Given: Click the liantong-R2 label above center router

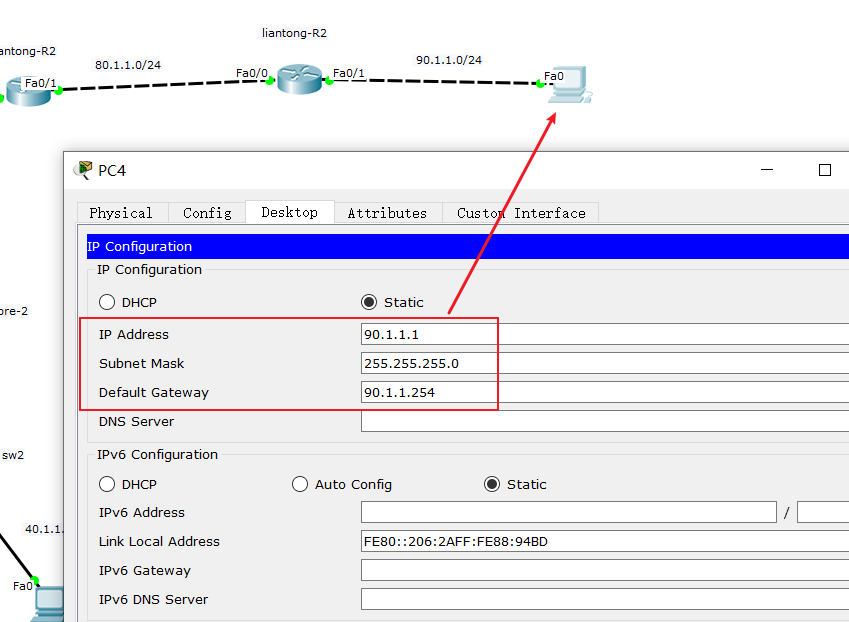Looking at the screenshot, I should (295, 33).
